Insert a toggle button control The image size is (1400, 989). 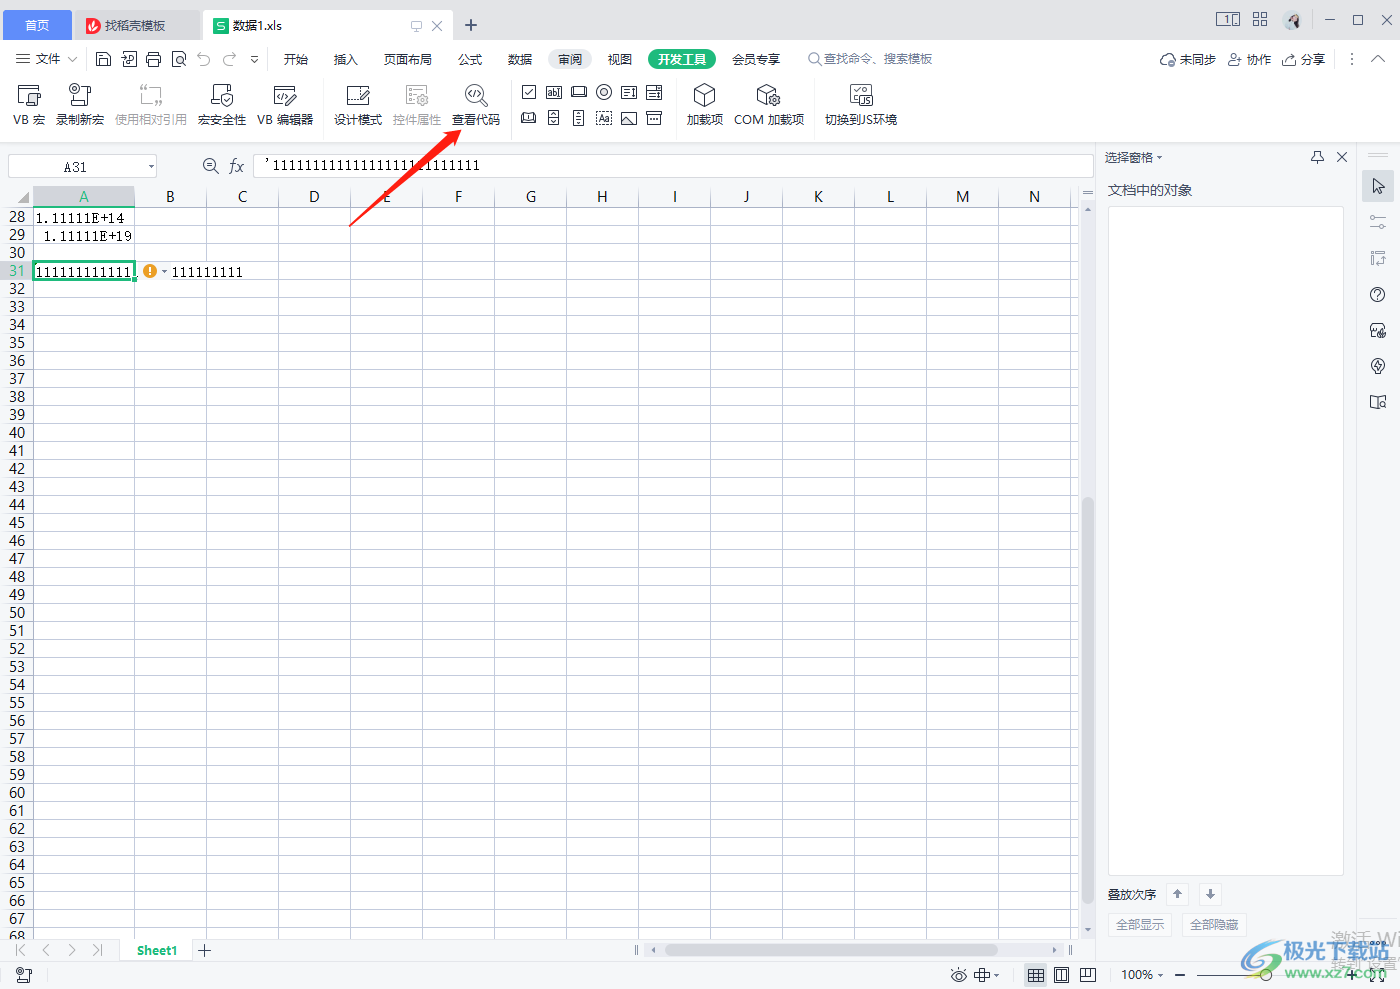(529, 118)
